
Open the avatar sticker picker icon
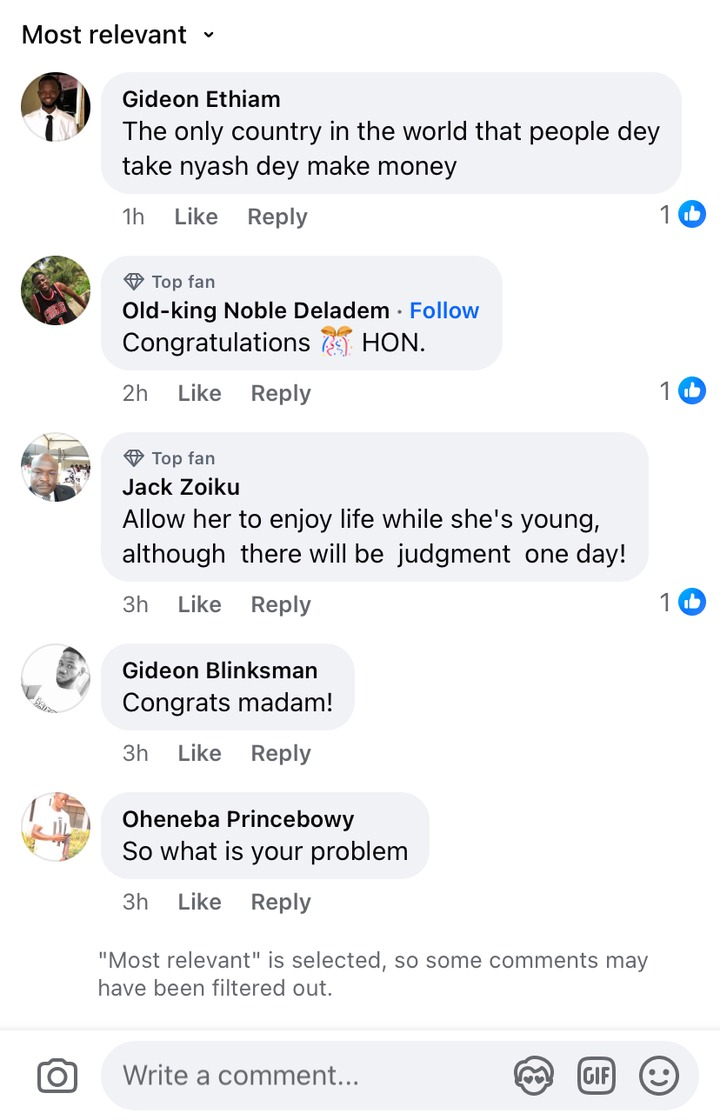tap(533, 1076)
